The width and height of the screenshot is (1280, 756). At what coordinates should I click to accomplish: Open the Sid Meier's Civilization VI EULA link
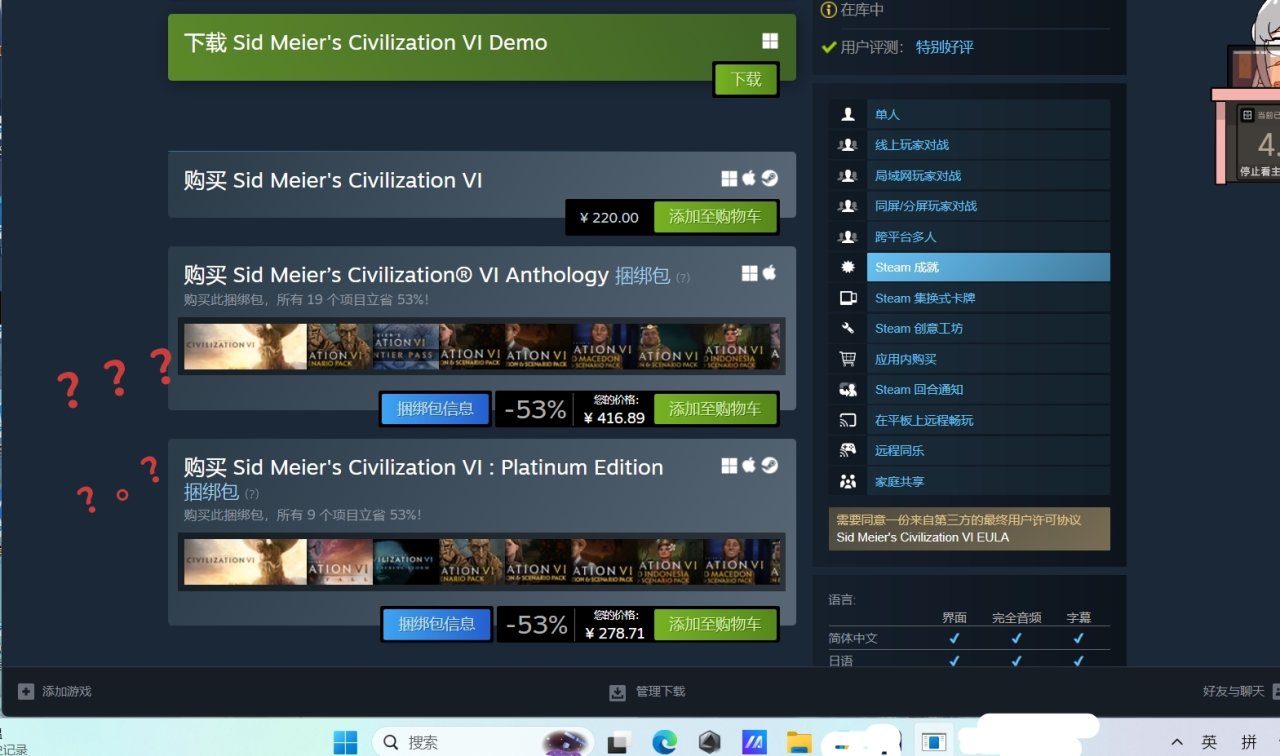(922, 537)
